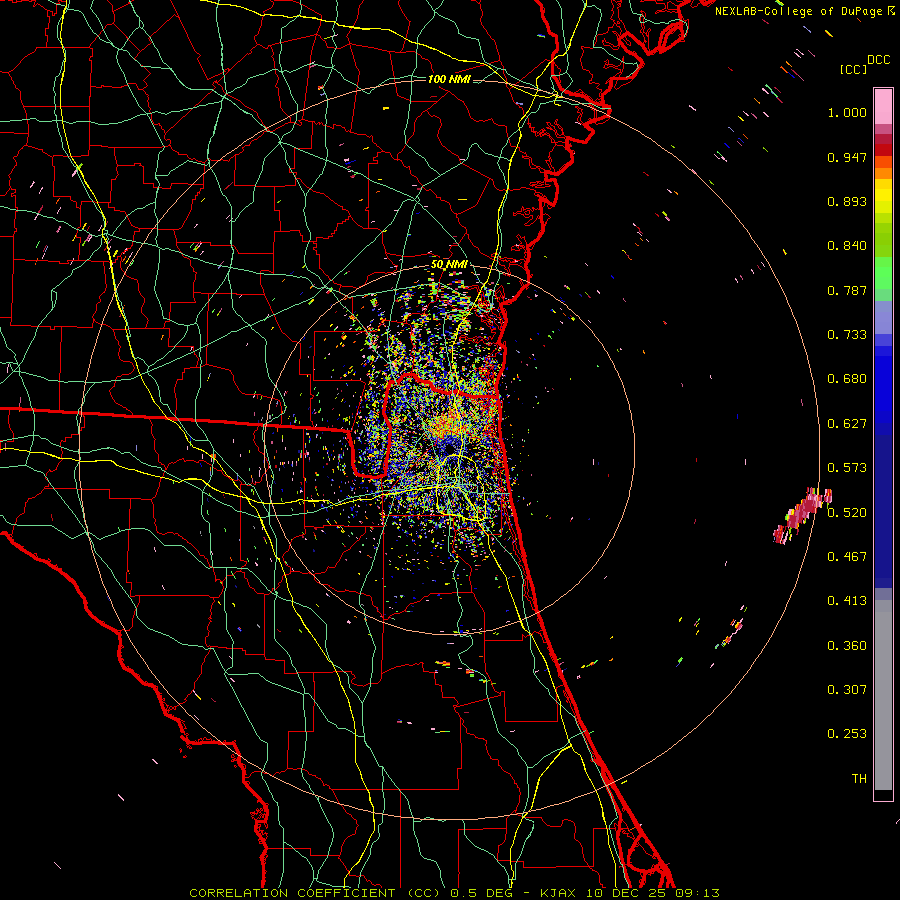Click the CORRELATION COEFFICIENT (CC) caption text

tap(315, 893)
